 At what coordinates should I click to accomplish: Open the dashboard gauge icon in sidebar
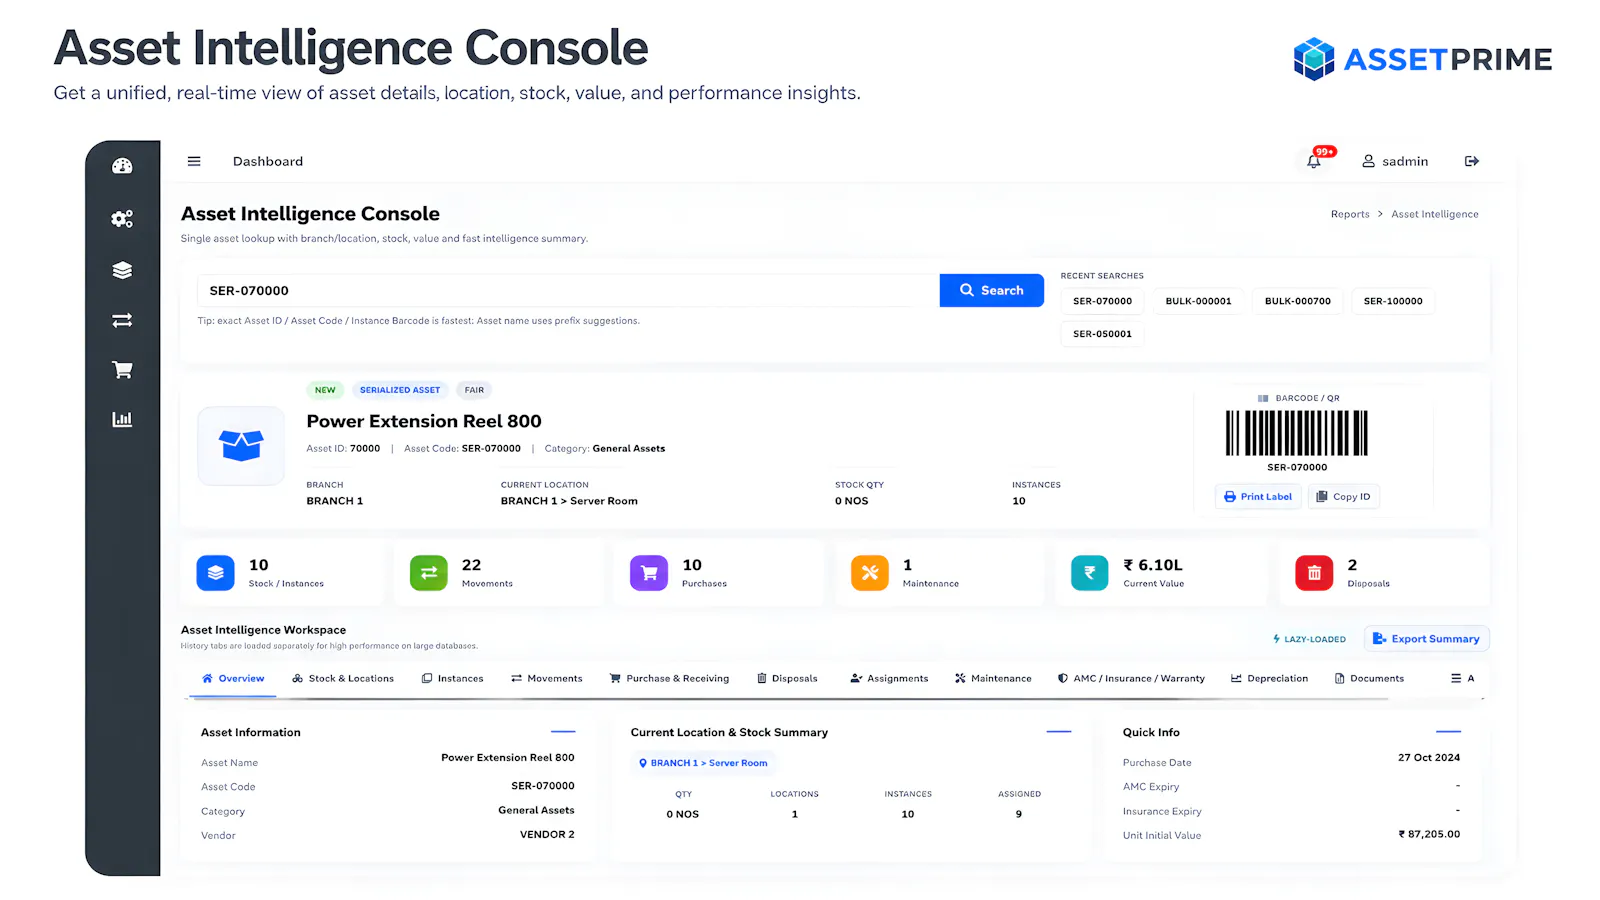pos(122,166)
